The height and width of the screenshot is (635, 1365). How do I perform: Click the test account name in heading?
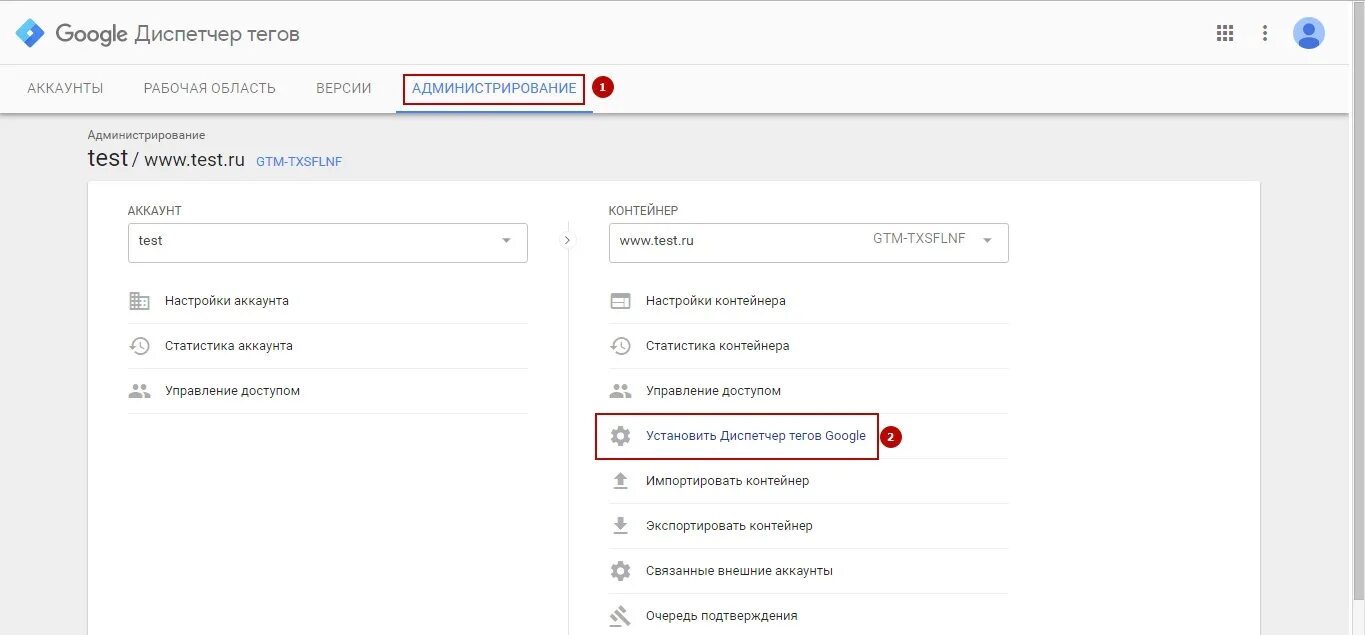click(108, 158)
